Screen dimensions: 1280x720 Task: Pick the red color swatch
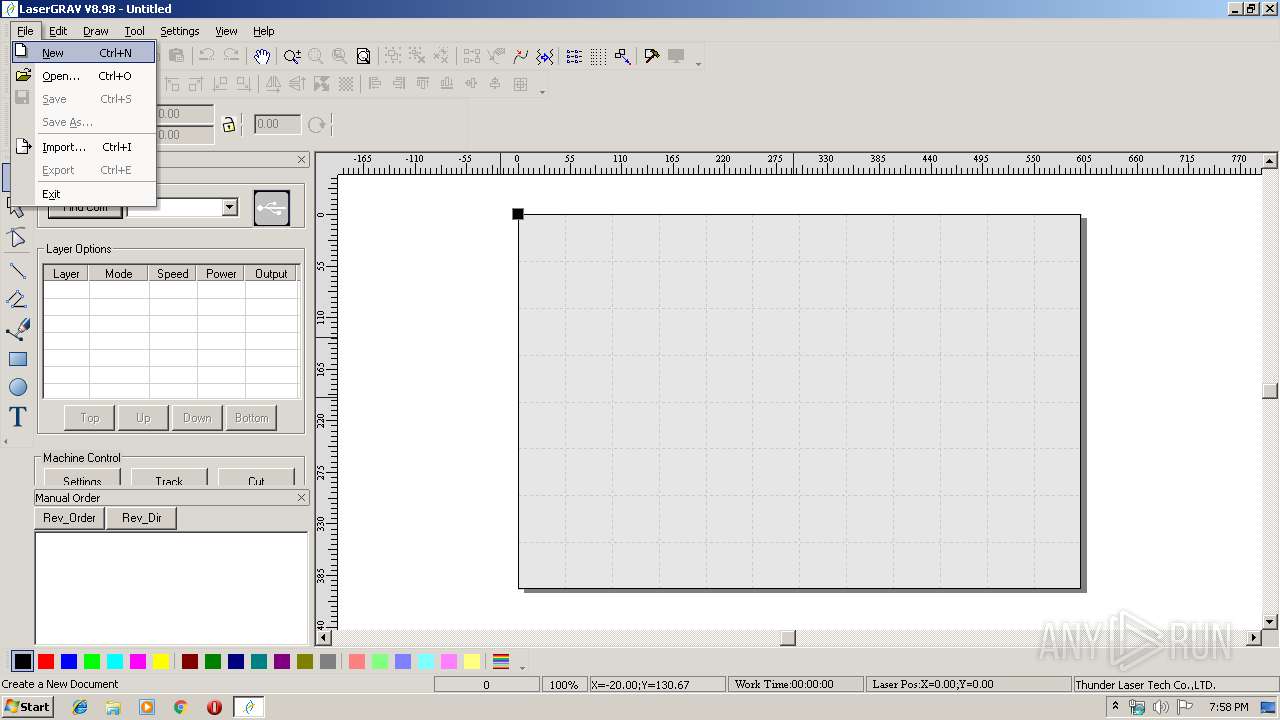pyautogui.click(x=46, y=661)
